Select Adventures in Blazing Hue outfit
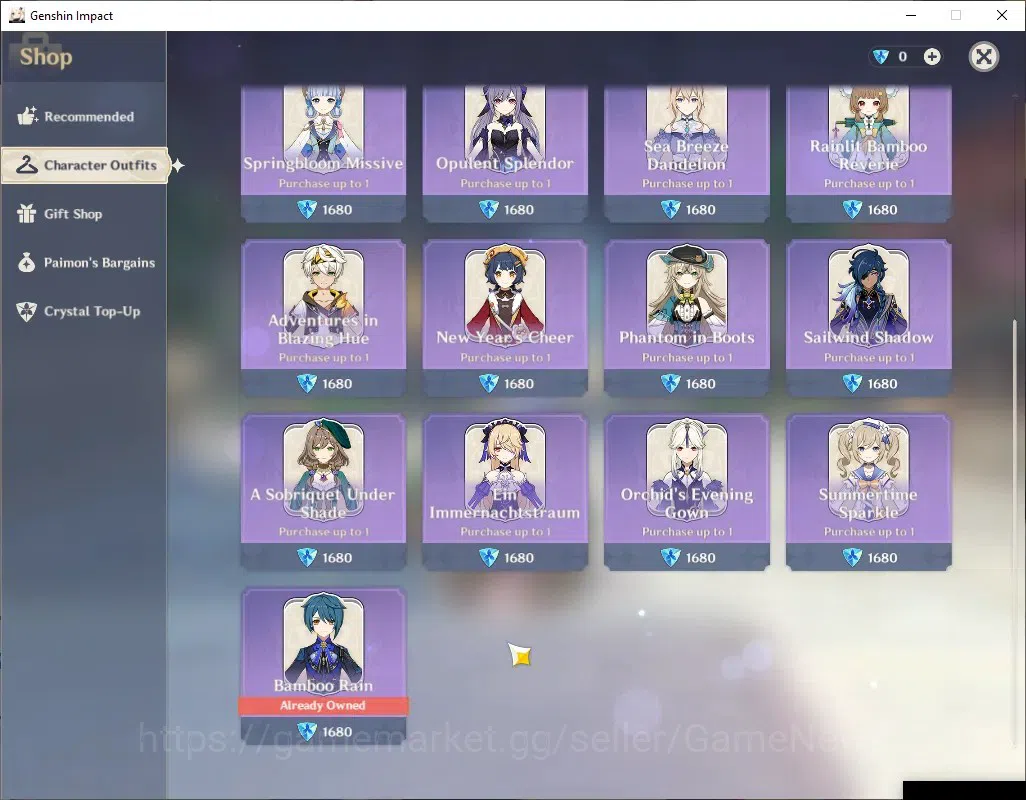Image resolution: width=1026 pixels, height=800 pixels. (x=323, y=318)
